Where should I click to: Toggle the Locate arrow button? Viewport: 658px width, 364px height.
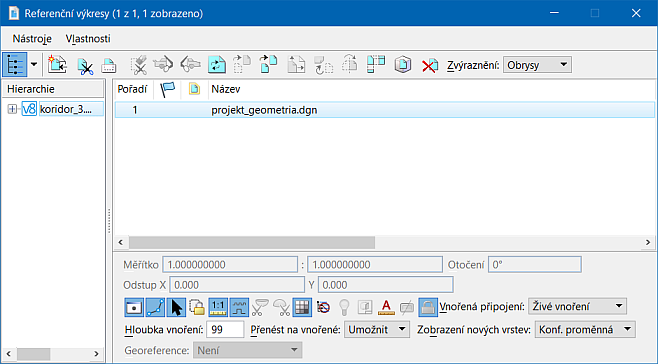click(176, 307)
